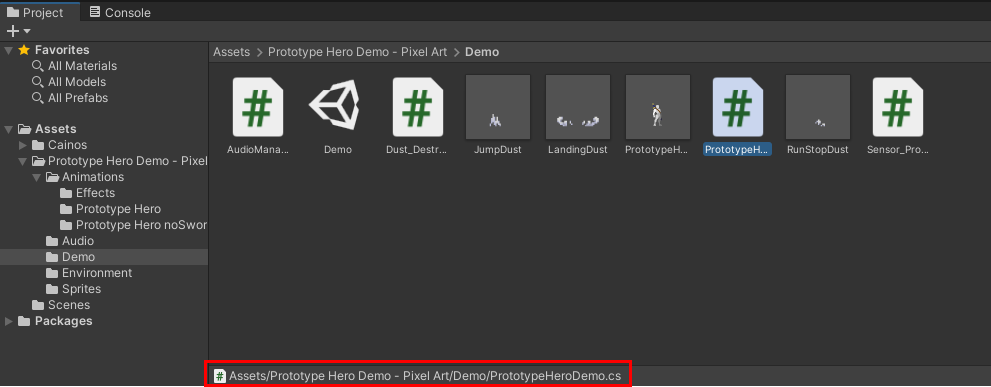Click the plus create asset button
This screenshot has height=387, width=991.
click(12, 31)
